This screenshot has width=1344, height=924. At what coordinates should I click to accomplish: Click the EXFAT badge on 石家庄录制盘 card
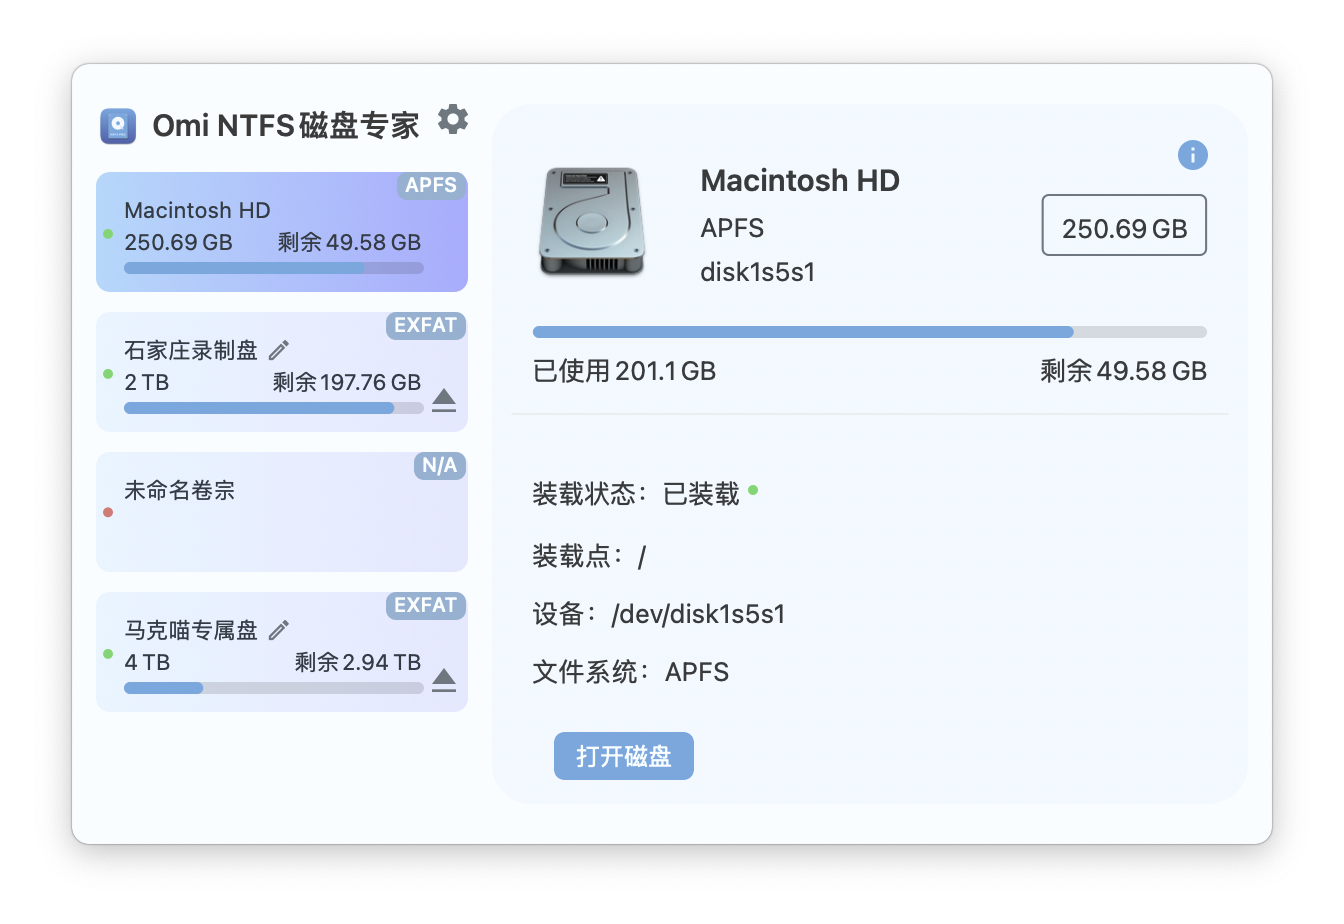pyautogui.click(x=426, y=326)
